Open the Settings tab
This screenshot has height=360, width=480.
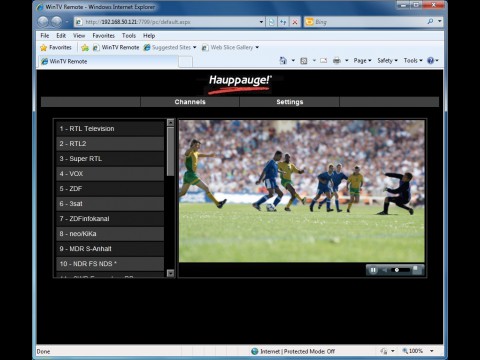tap(290, 102)
